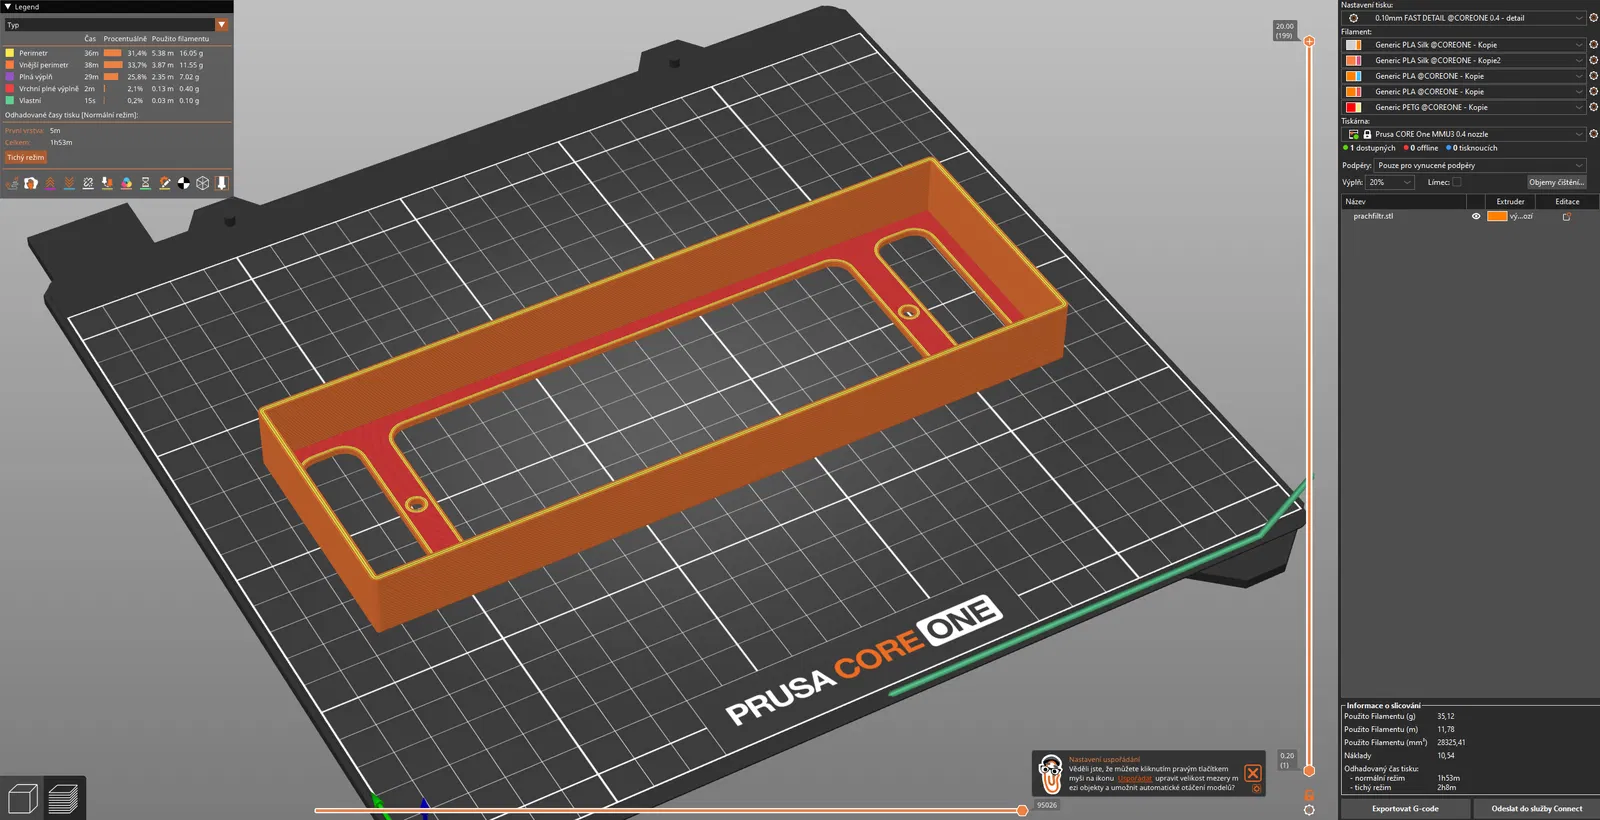
Task: Toggle color changes visibility icon
Action: click(x=126, y=183)
